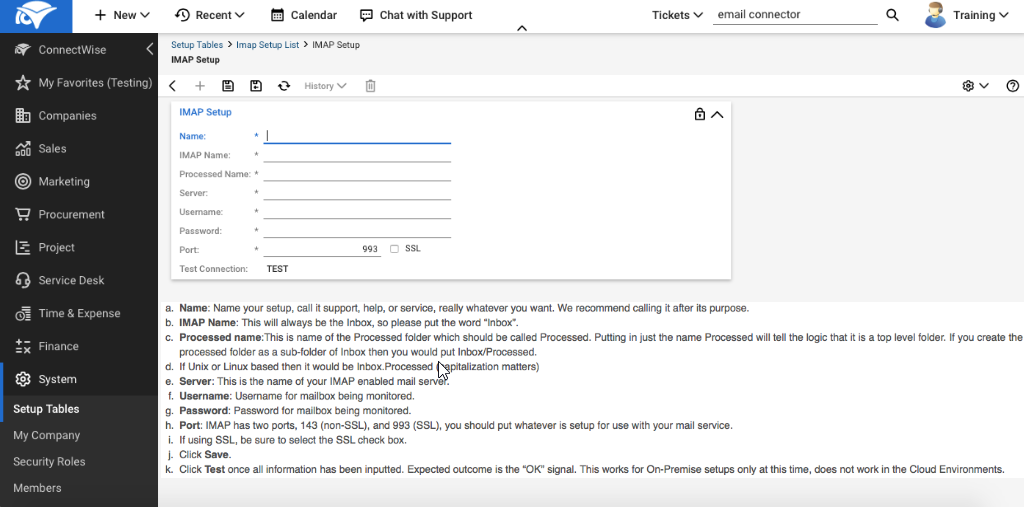Click the Imap Setup List breadcrumb link
Image resolution: width=1024 pixels, height=507 pixels.
click(268, 44)
